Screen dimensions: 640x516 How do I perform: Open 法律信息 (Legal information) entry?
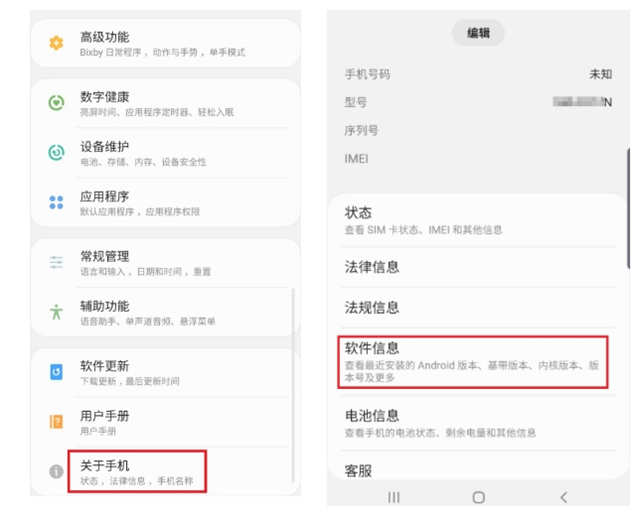(472, 267)
